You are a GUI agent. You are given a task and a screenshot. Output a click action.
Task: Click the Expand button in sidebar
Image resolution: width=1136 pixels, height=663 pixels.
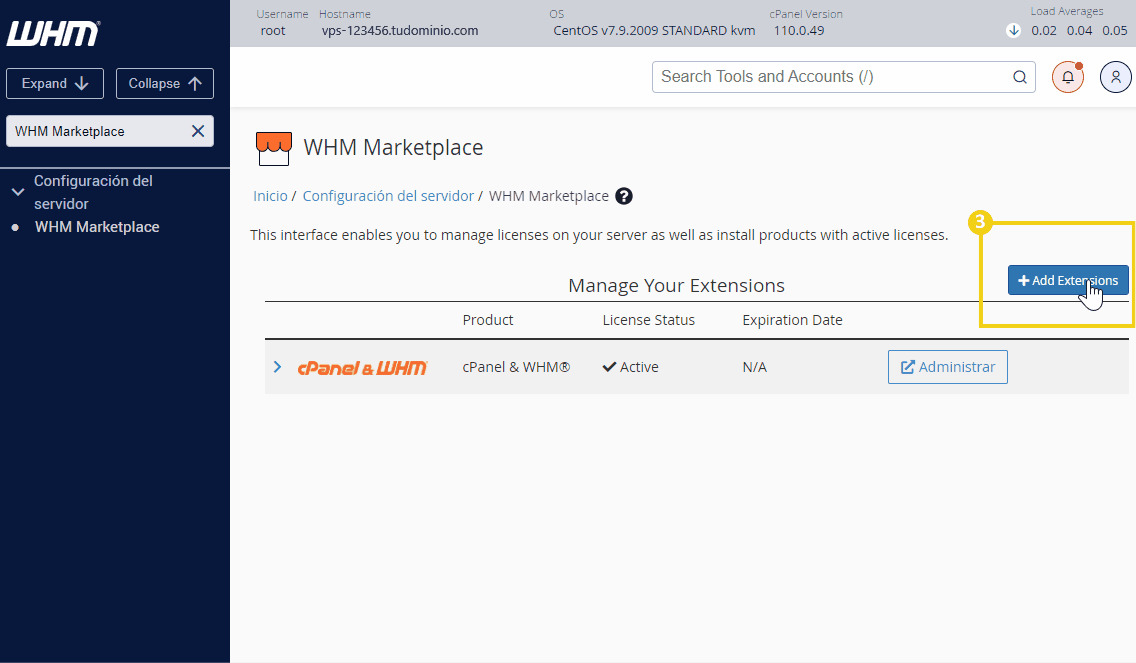tap(55, 83)
